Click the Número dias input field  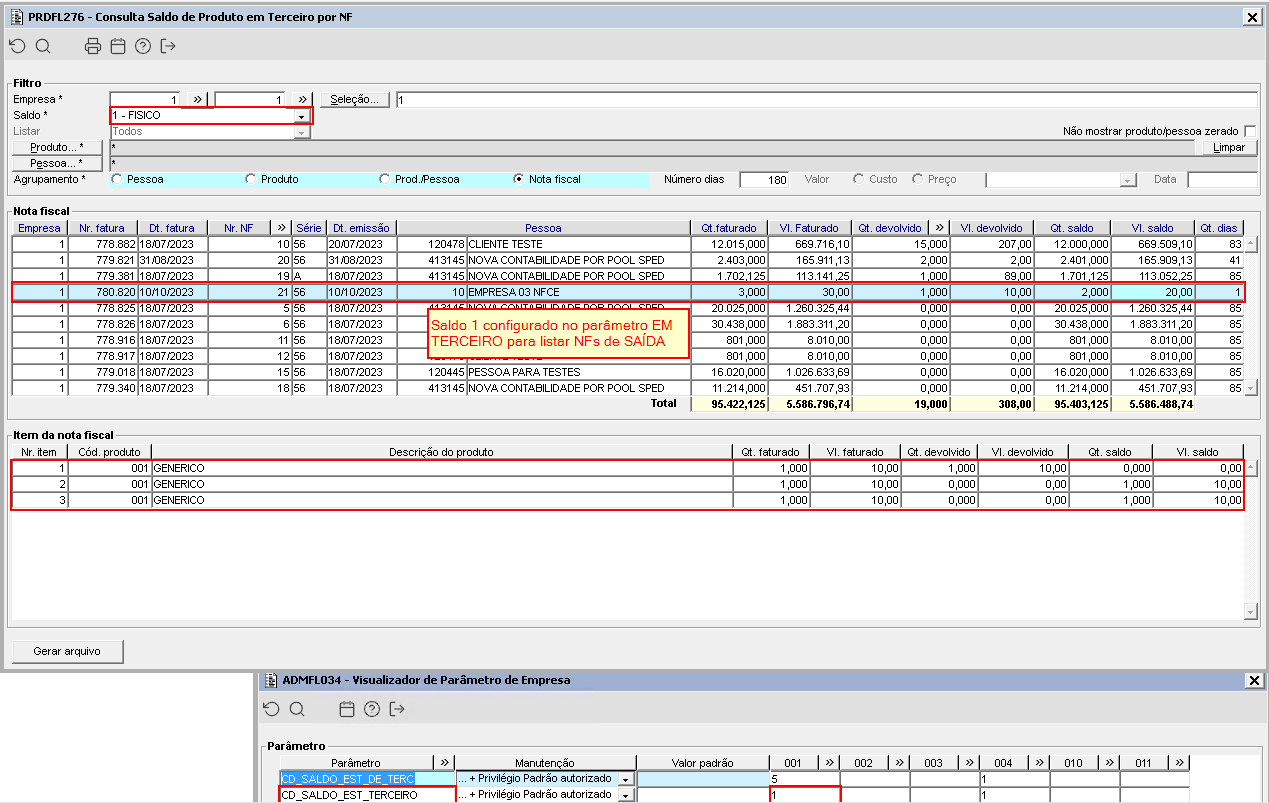[765, 180]
